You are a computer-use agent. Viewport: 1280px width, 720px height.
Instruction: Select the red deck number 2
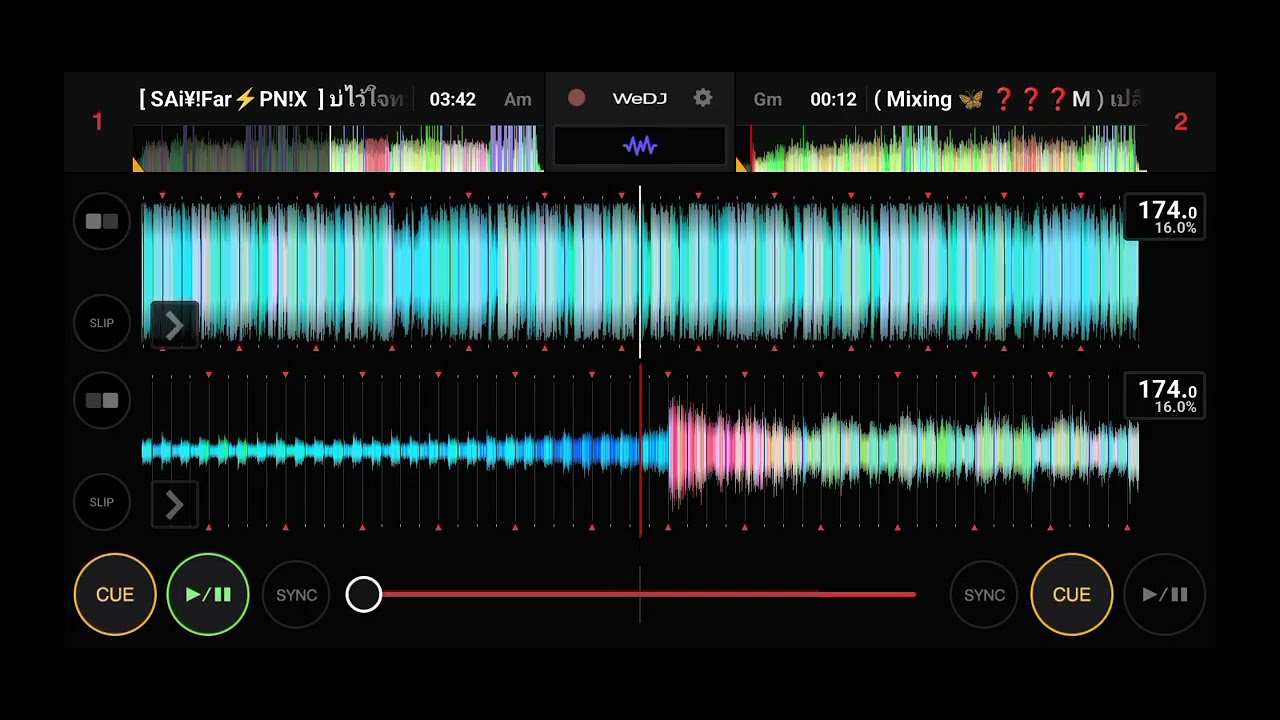[x=1181, y=122]
